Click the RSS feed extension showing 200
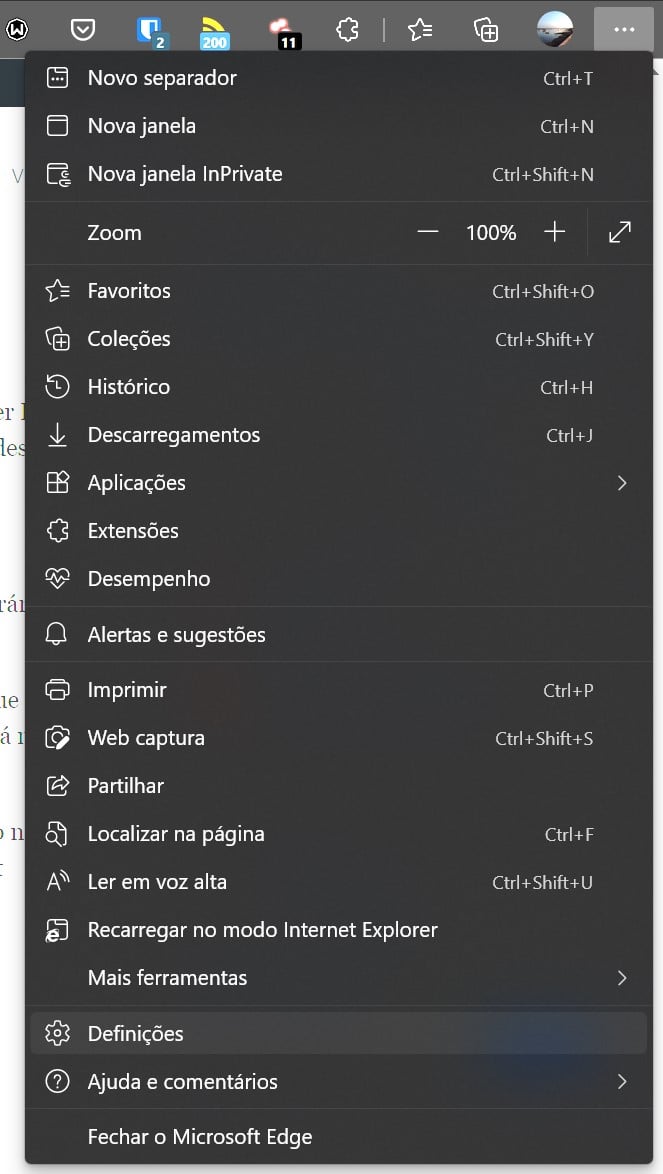663x1174 pixels. tap(214, 30)
